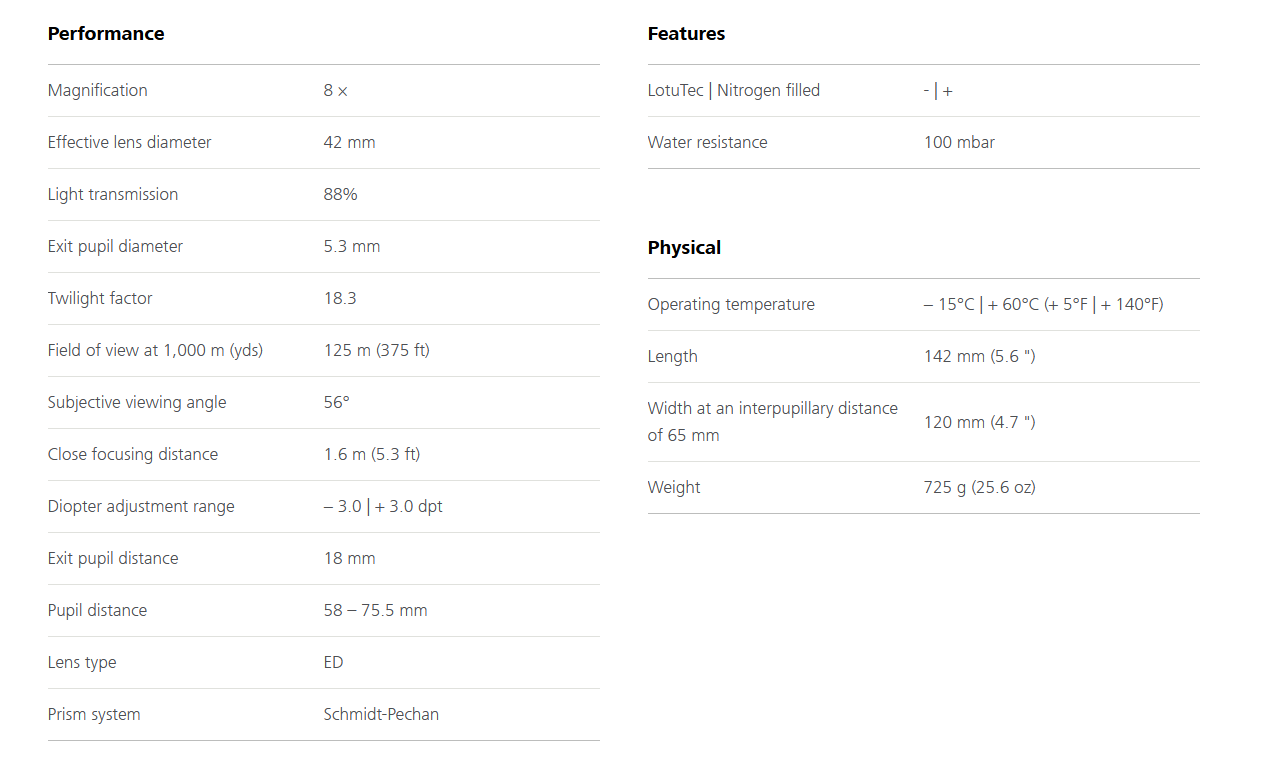Click the "42 mm" lens diameter value

point(349,143)
